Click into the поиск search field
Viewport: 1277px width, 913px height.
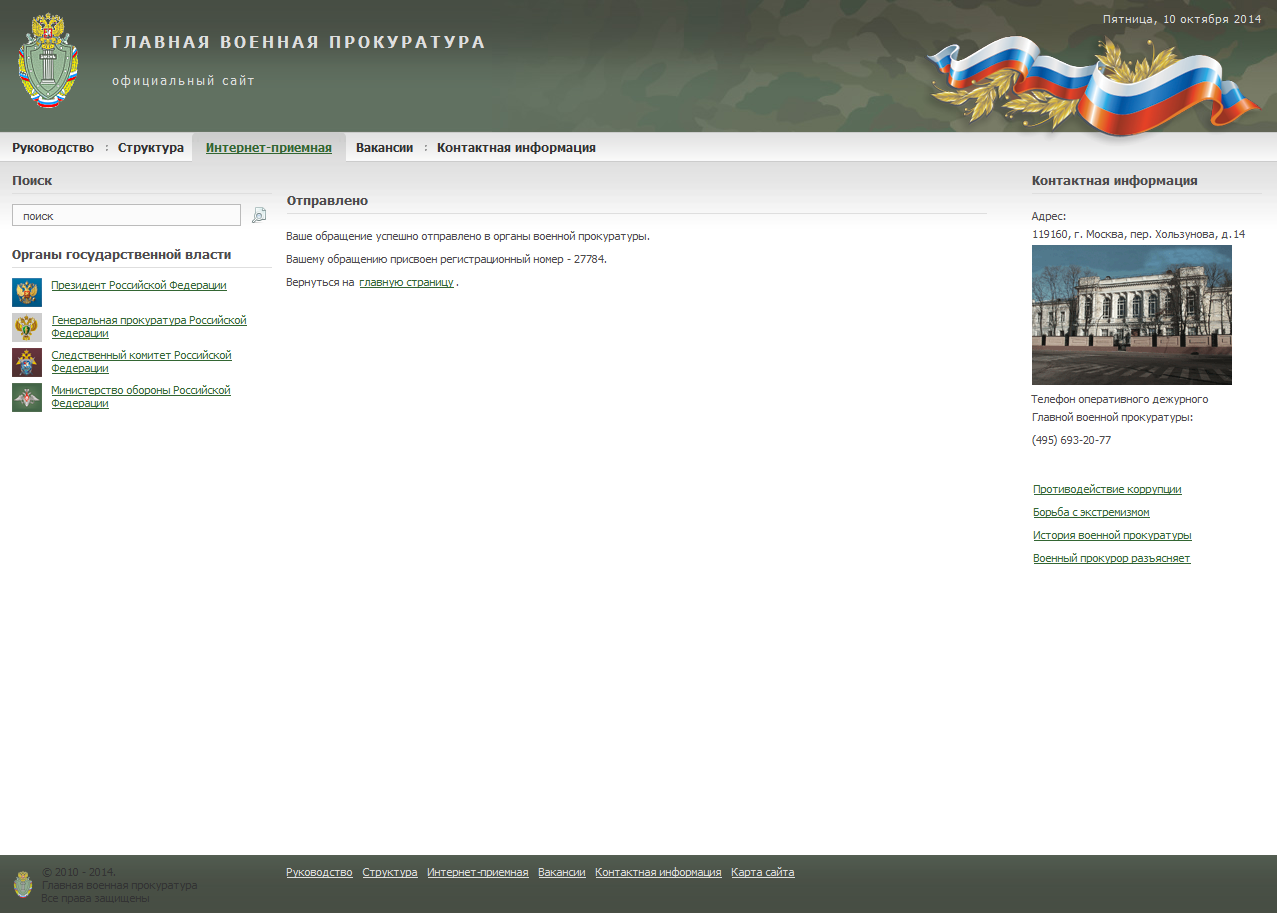pos(126,215)
